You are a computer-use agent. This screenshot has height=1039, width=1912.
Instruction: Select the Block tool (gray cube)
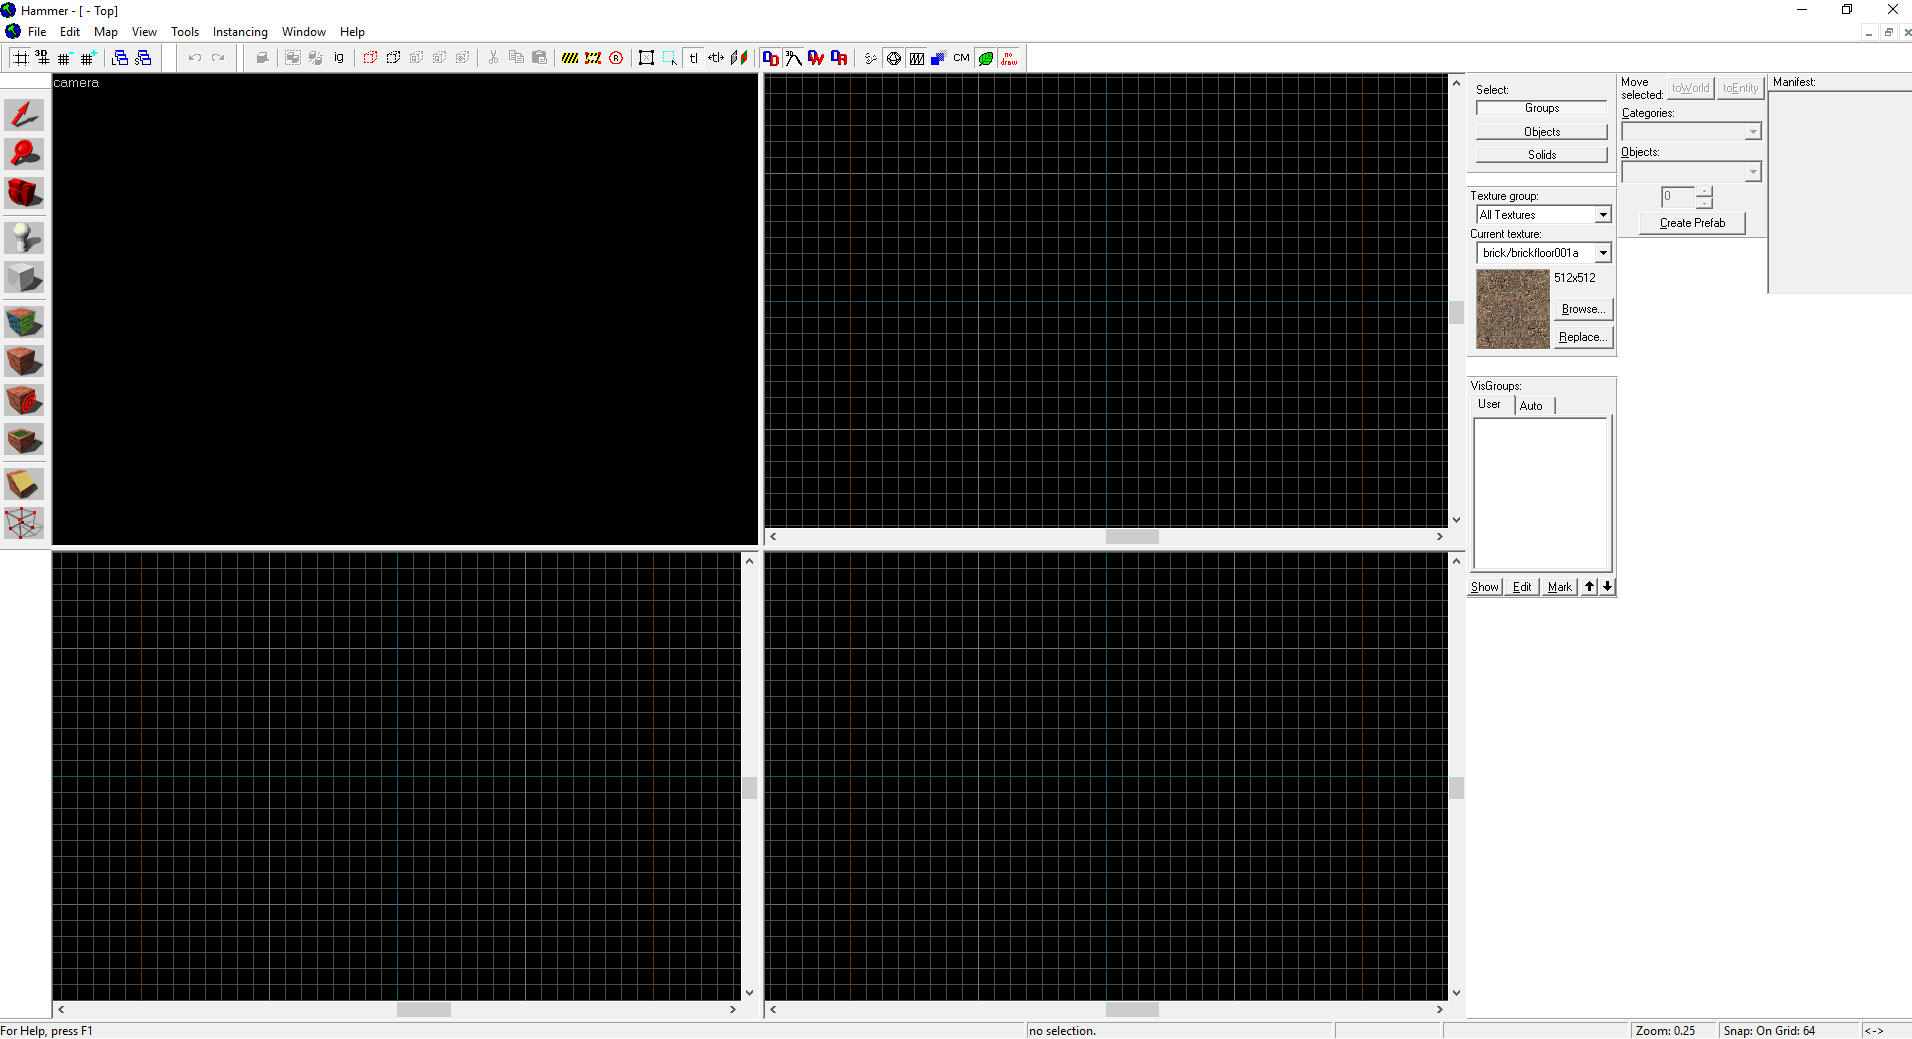24,277
